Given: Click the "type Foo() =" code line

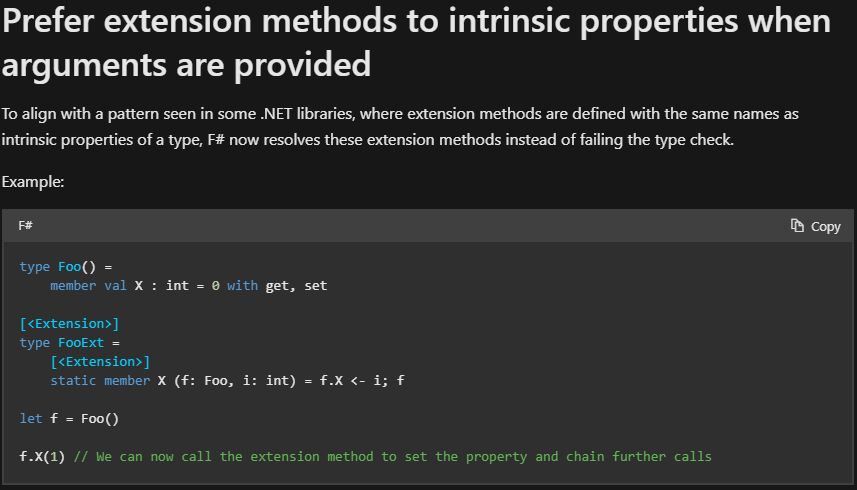Looking at the screenshot, I should [66, 267].
